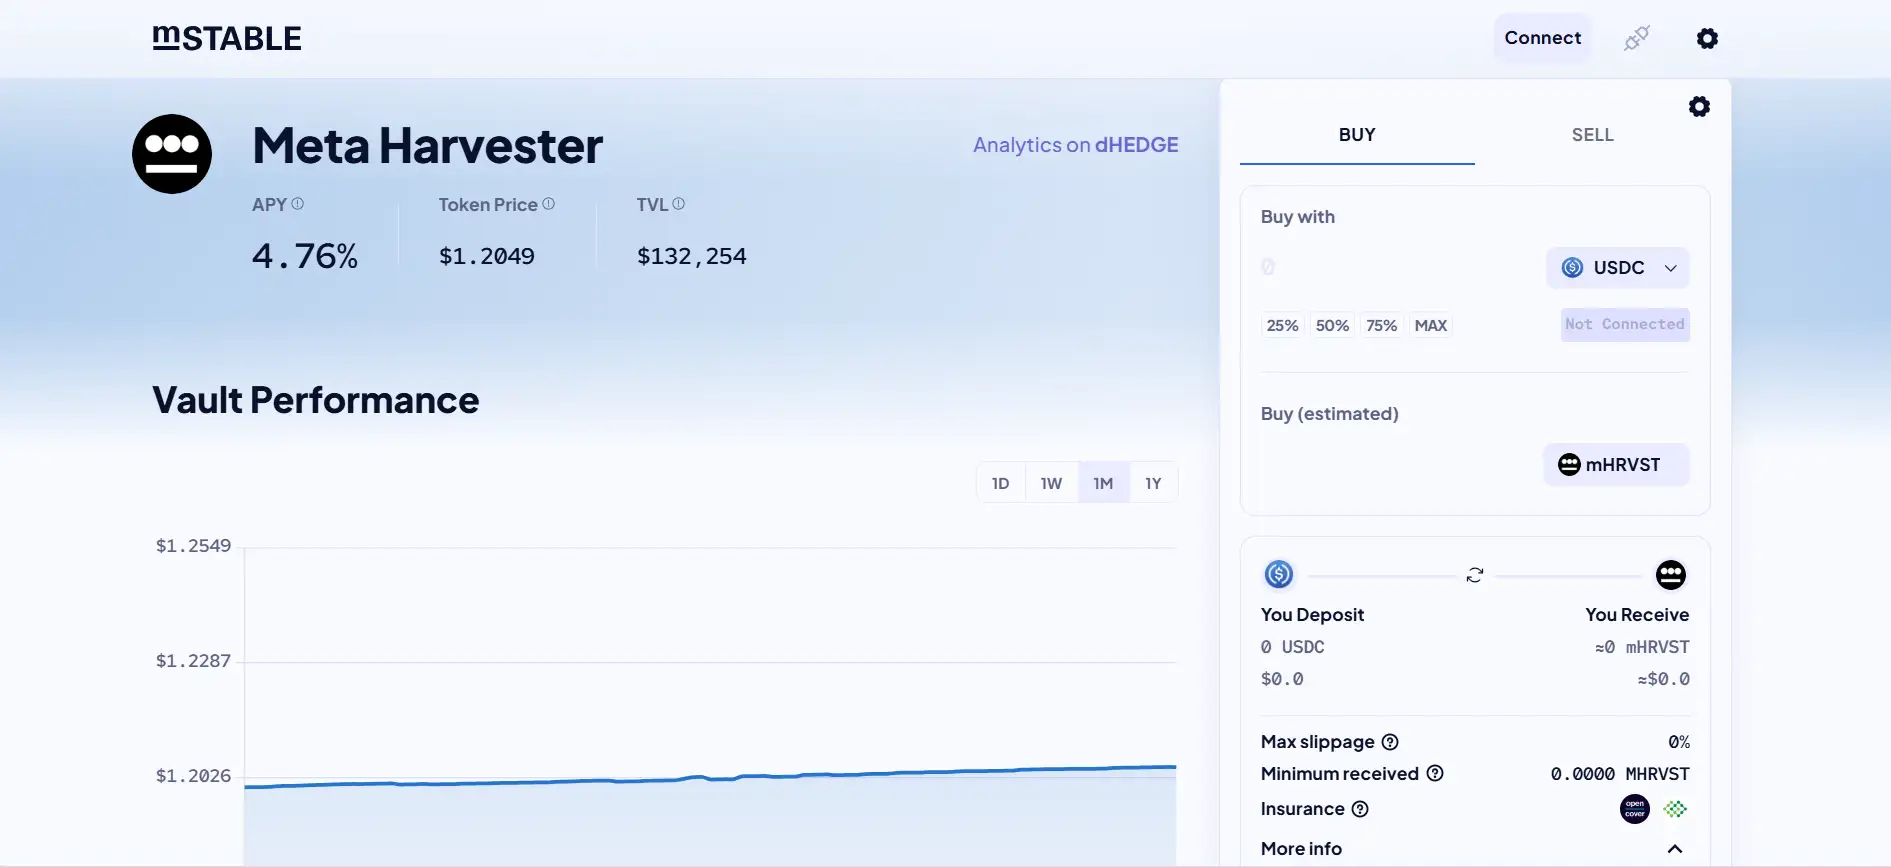Viewport: 1891px width, 867px height.
Task: Click the APY info icon
Action: [297, 204]
